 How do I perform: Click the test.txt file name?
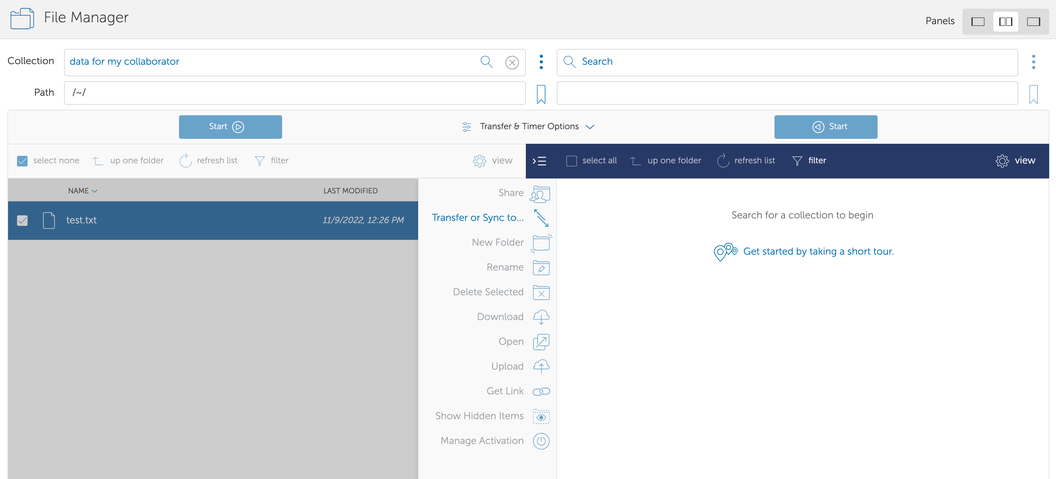[x=81, y=220]
